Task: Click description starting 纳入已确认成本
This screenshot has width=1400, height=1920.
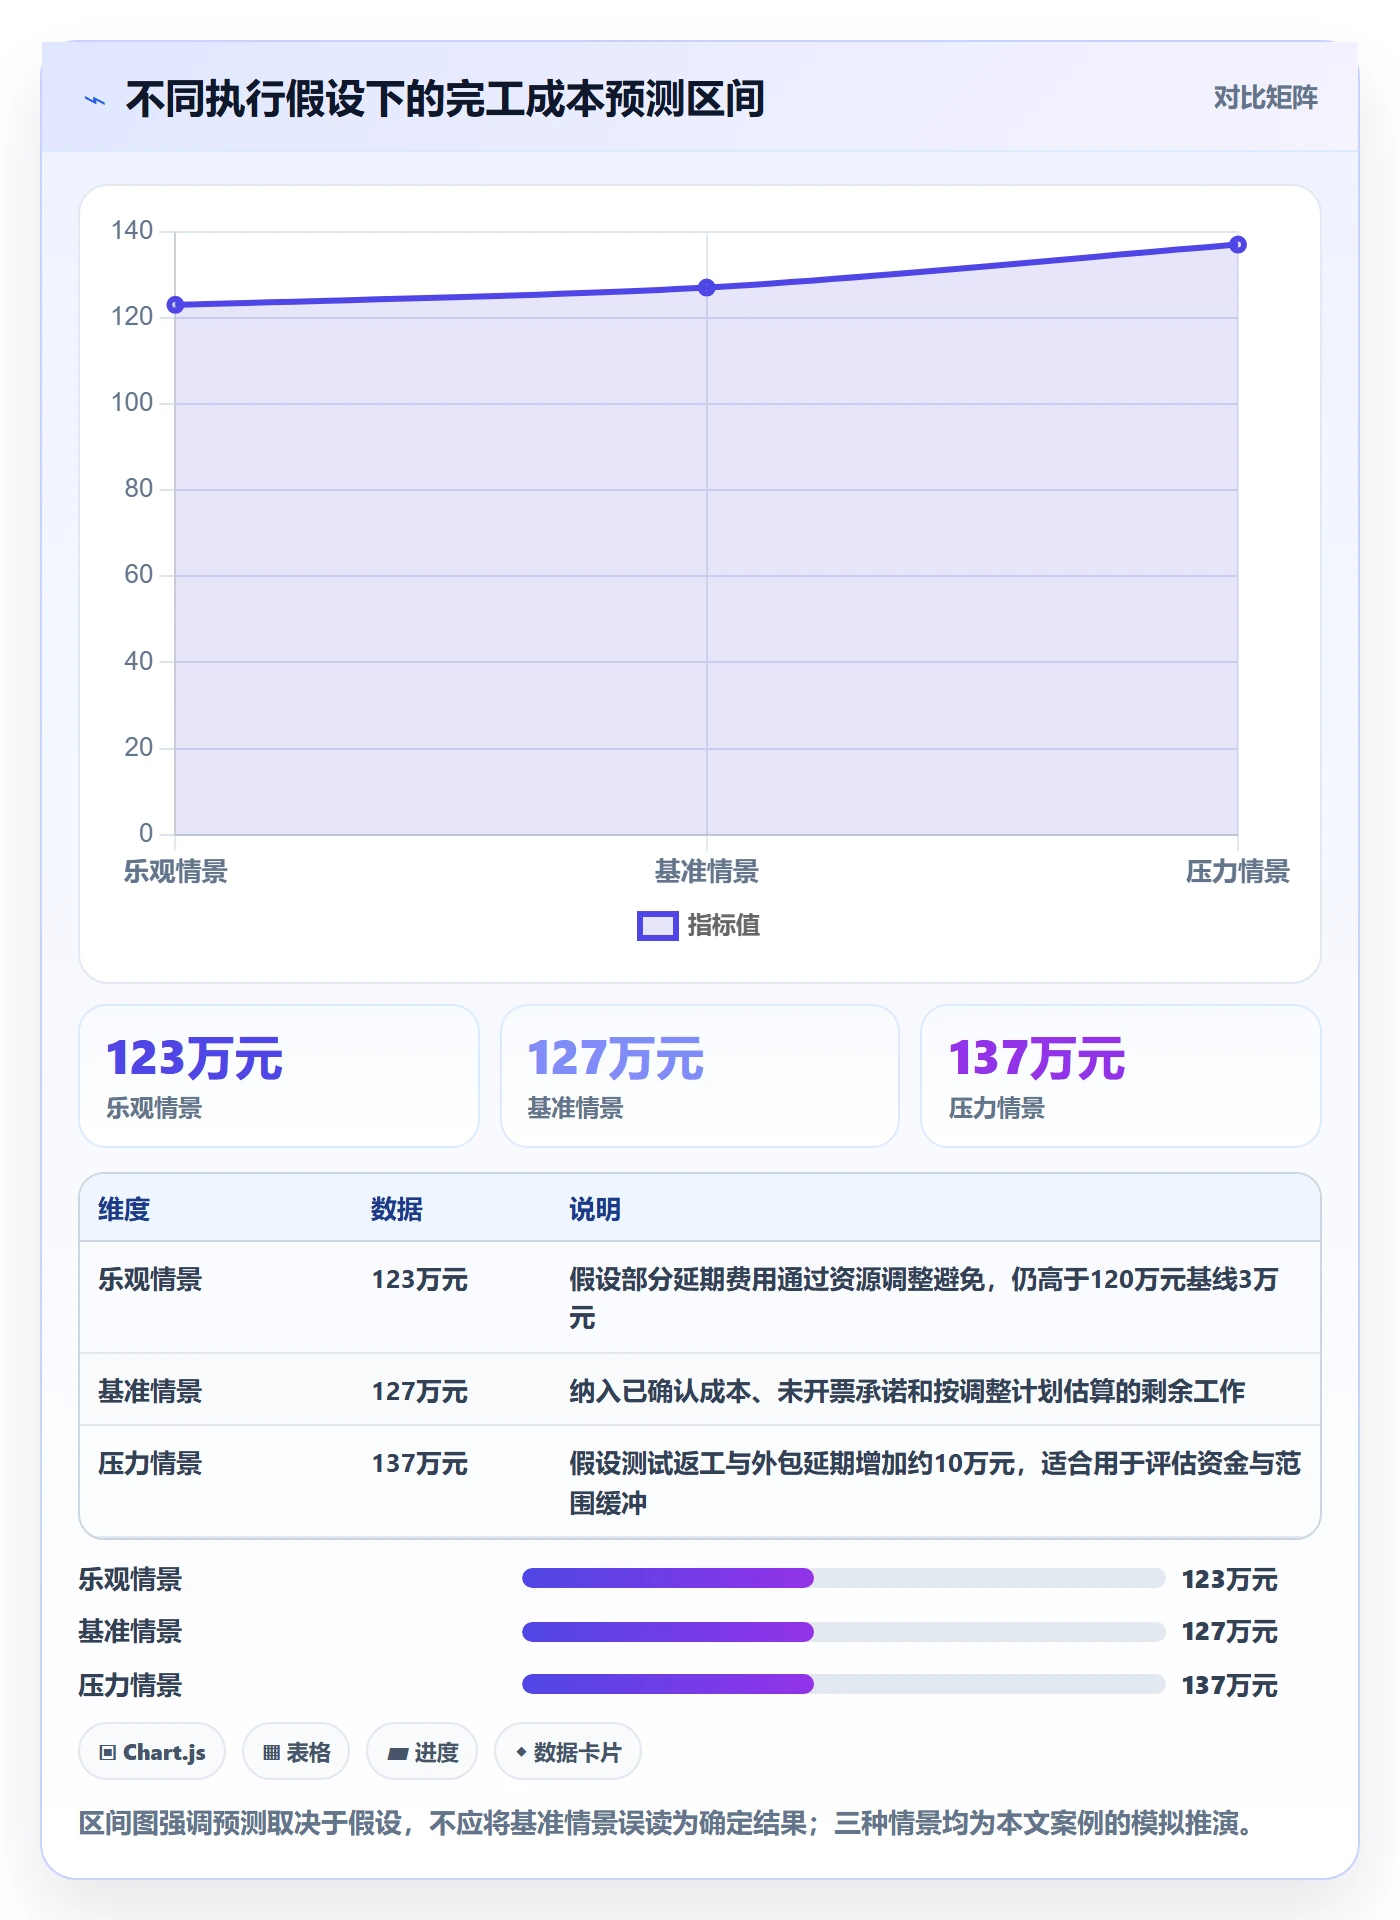Action: (907, 1391)
